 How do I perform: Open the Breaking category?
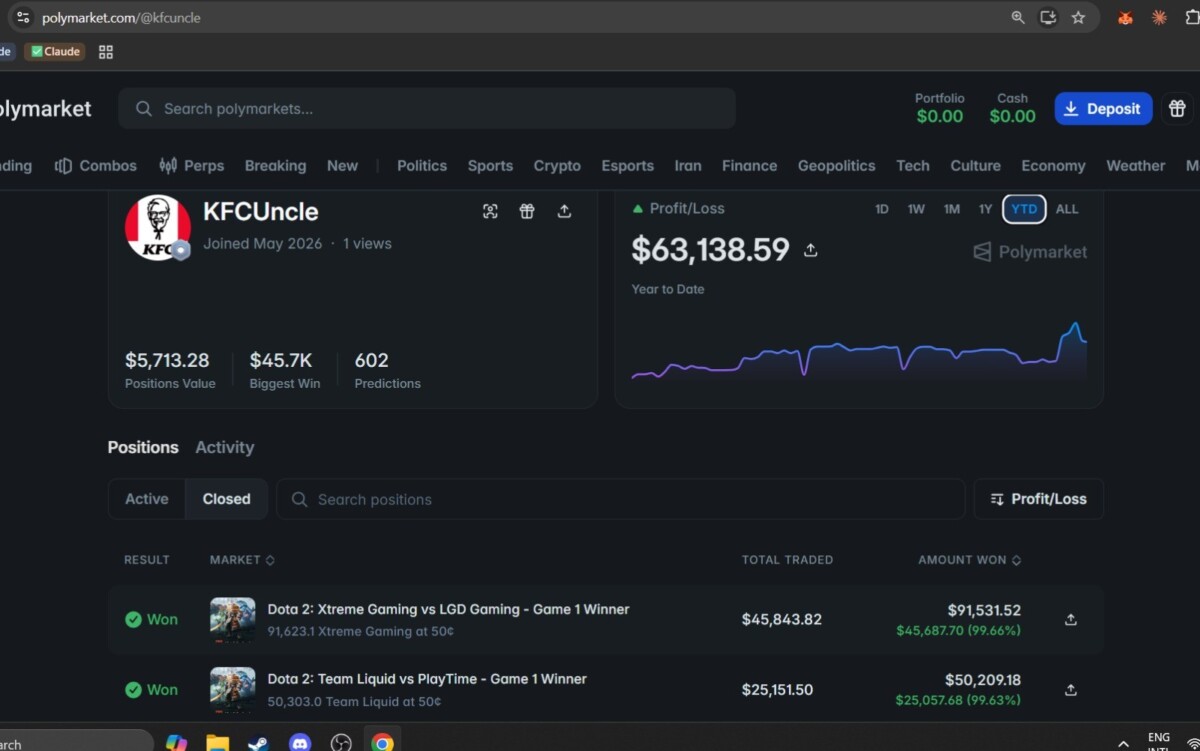275,166
